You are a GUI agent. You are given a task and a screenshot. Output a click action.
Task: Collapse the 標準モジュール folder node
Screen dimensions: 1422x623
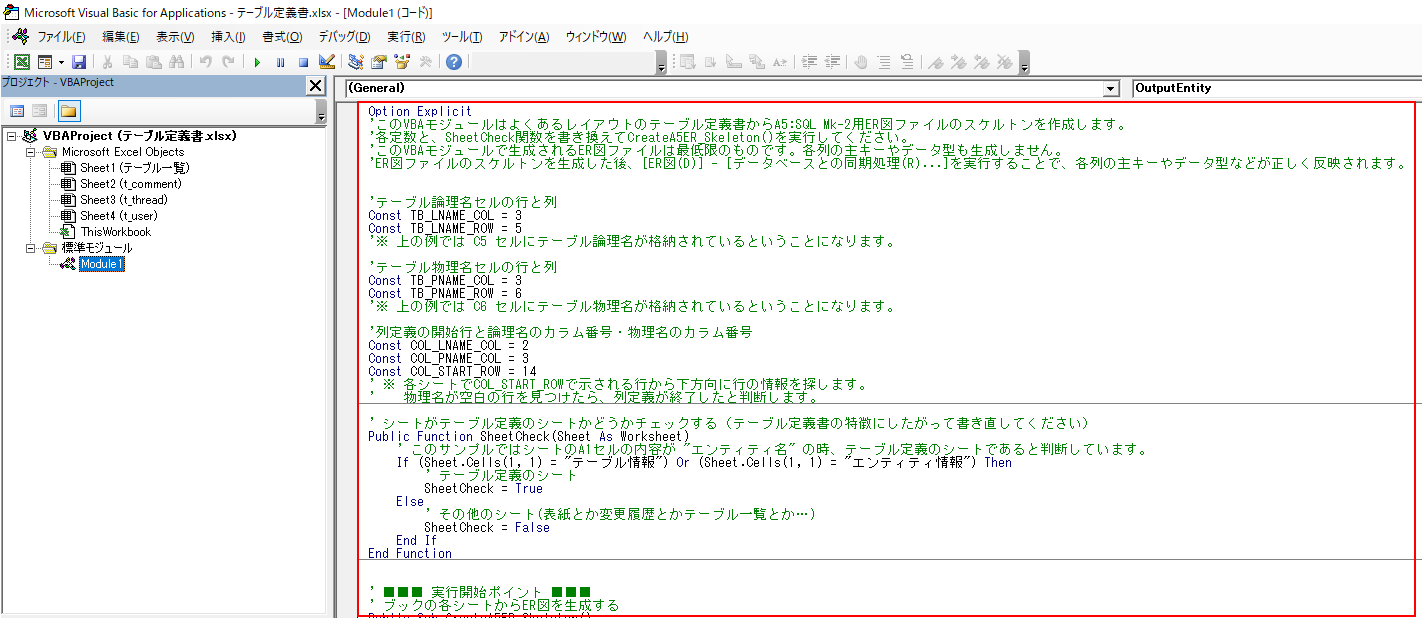click(30, 248)
